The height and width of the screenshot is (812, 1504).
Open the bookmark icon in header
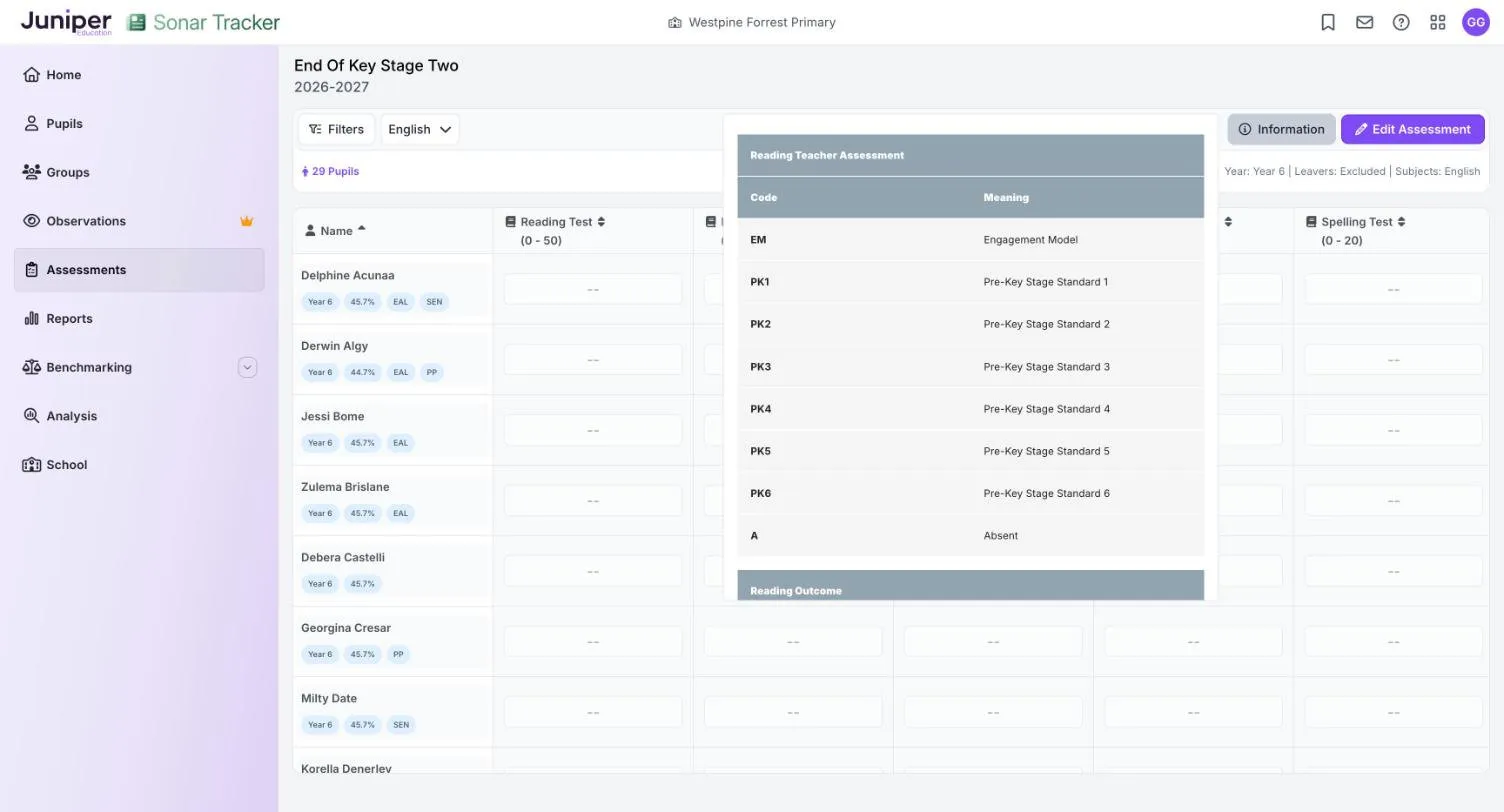(1328, 22)
